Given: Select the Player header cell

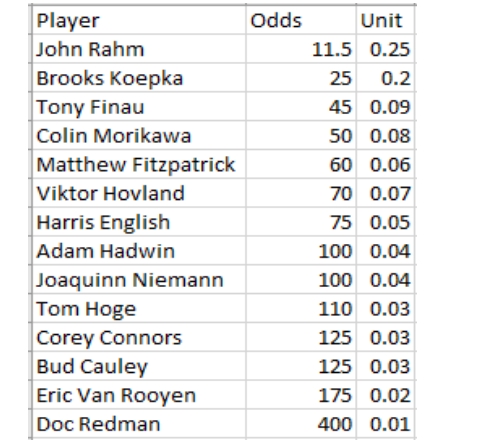Looking at the screenshot, I should point(139,20).
